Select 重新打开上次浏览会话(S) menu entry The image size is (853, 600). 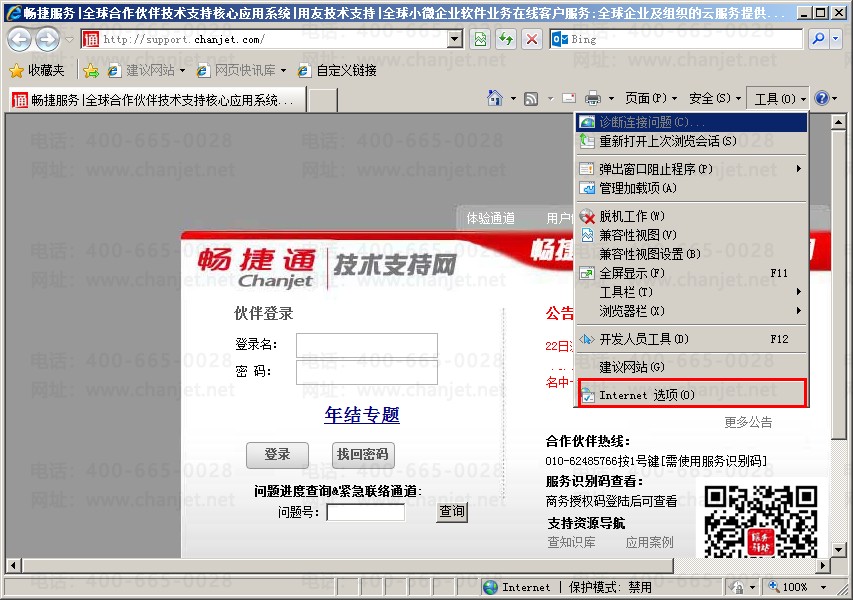pyautogui.click(x=691, y=141)
